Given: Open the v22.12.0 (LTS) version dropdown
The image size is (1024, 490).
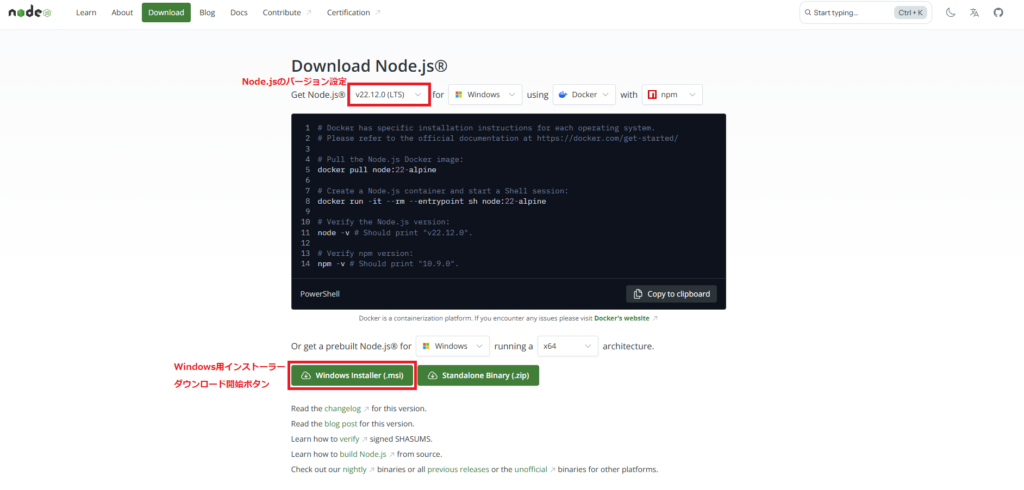Looking at the screenshot, I should point(389,95).
